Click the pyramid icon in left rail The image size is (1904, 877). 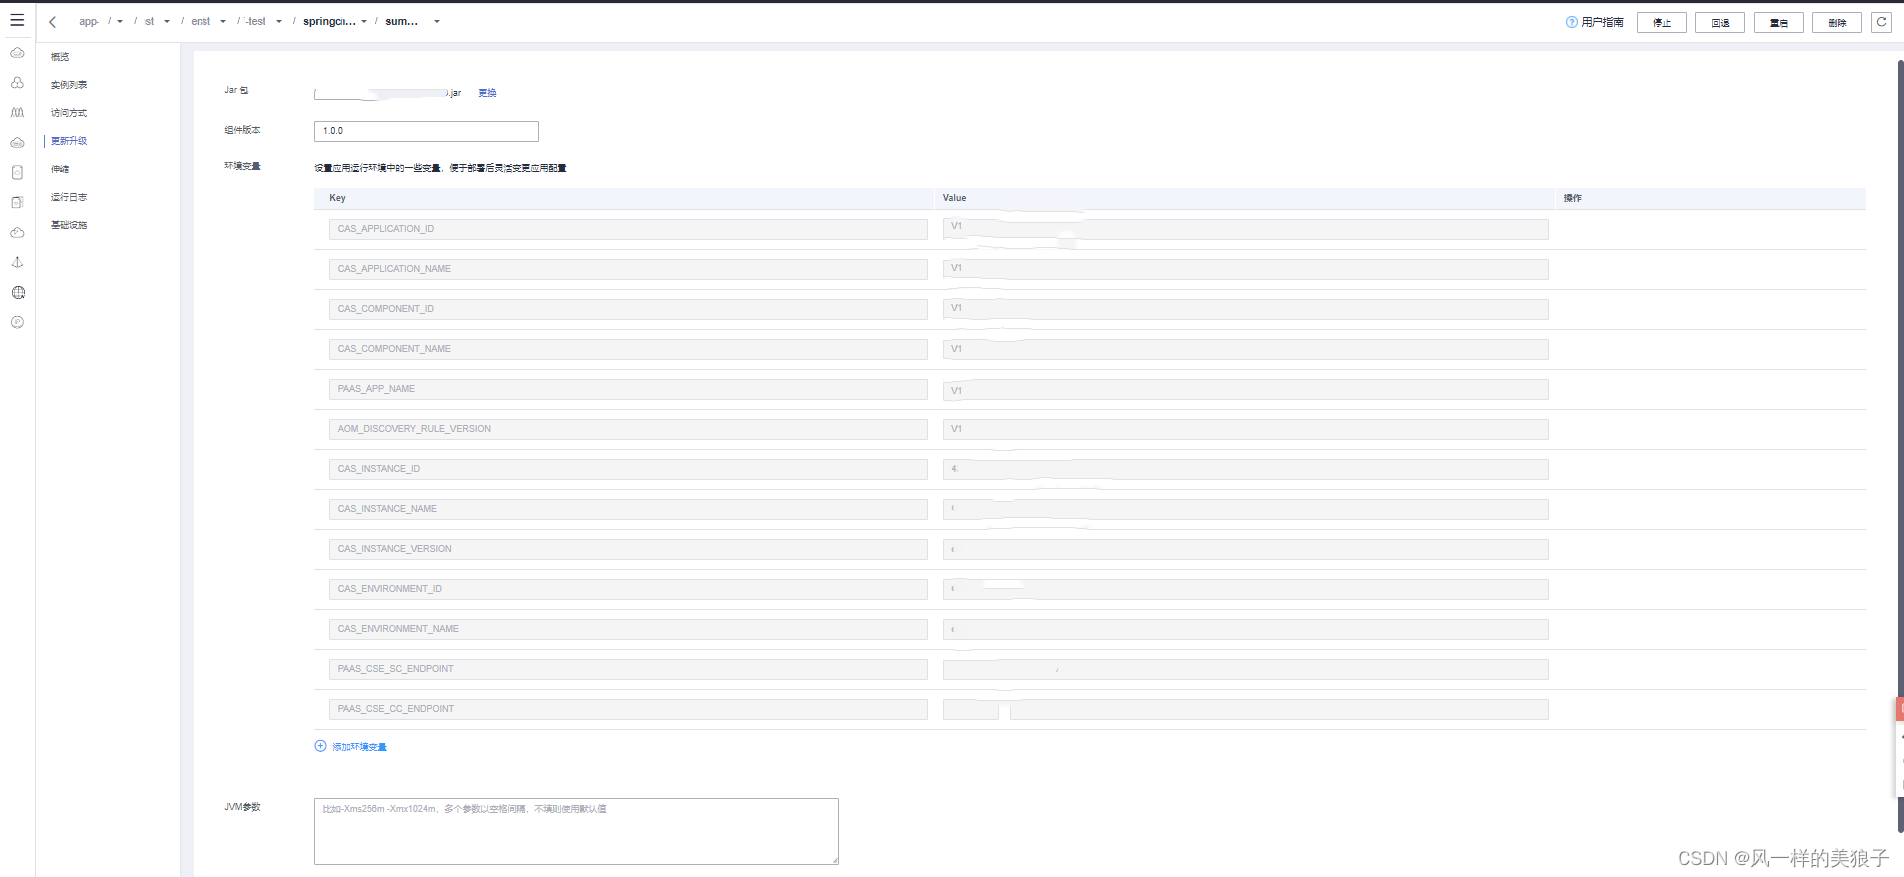[17, 262]
